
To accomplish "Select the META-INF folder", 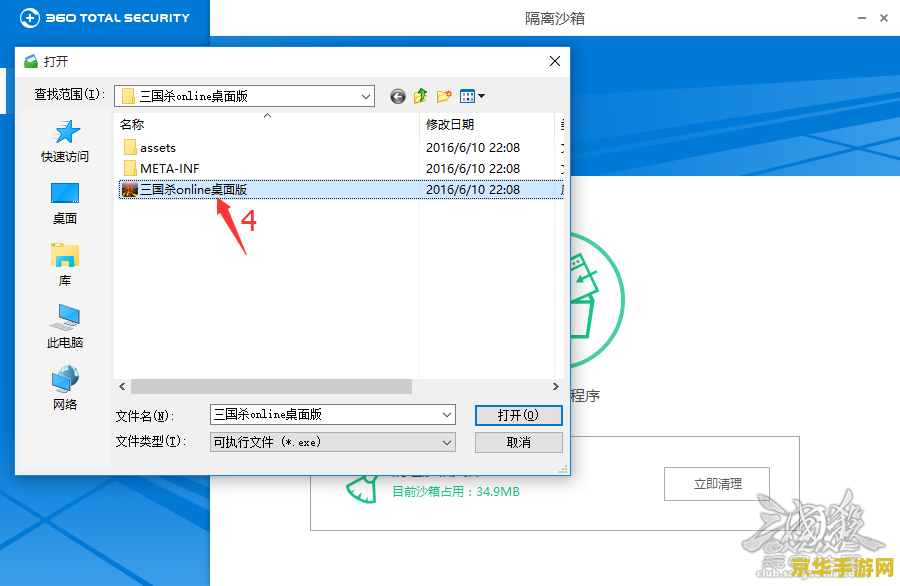I will [162, 169].
